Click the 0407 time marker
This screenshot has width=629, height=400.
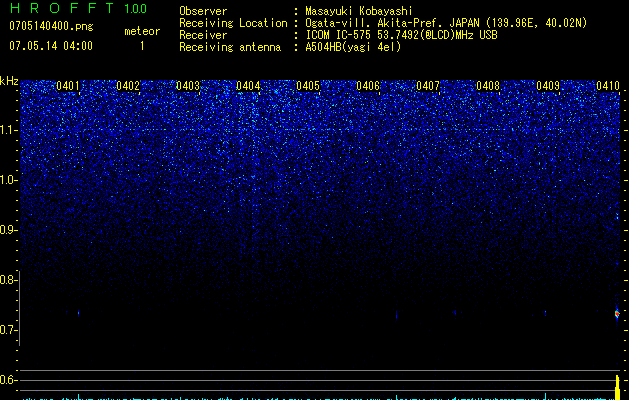click(x=428, y=86)
